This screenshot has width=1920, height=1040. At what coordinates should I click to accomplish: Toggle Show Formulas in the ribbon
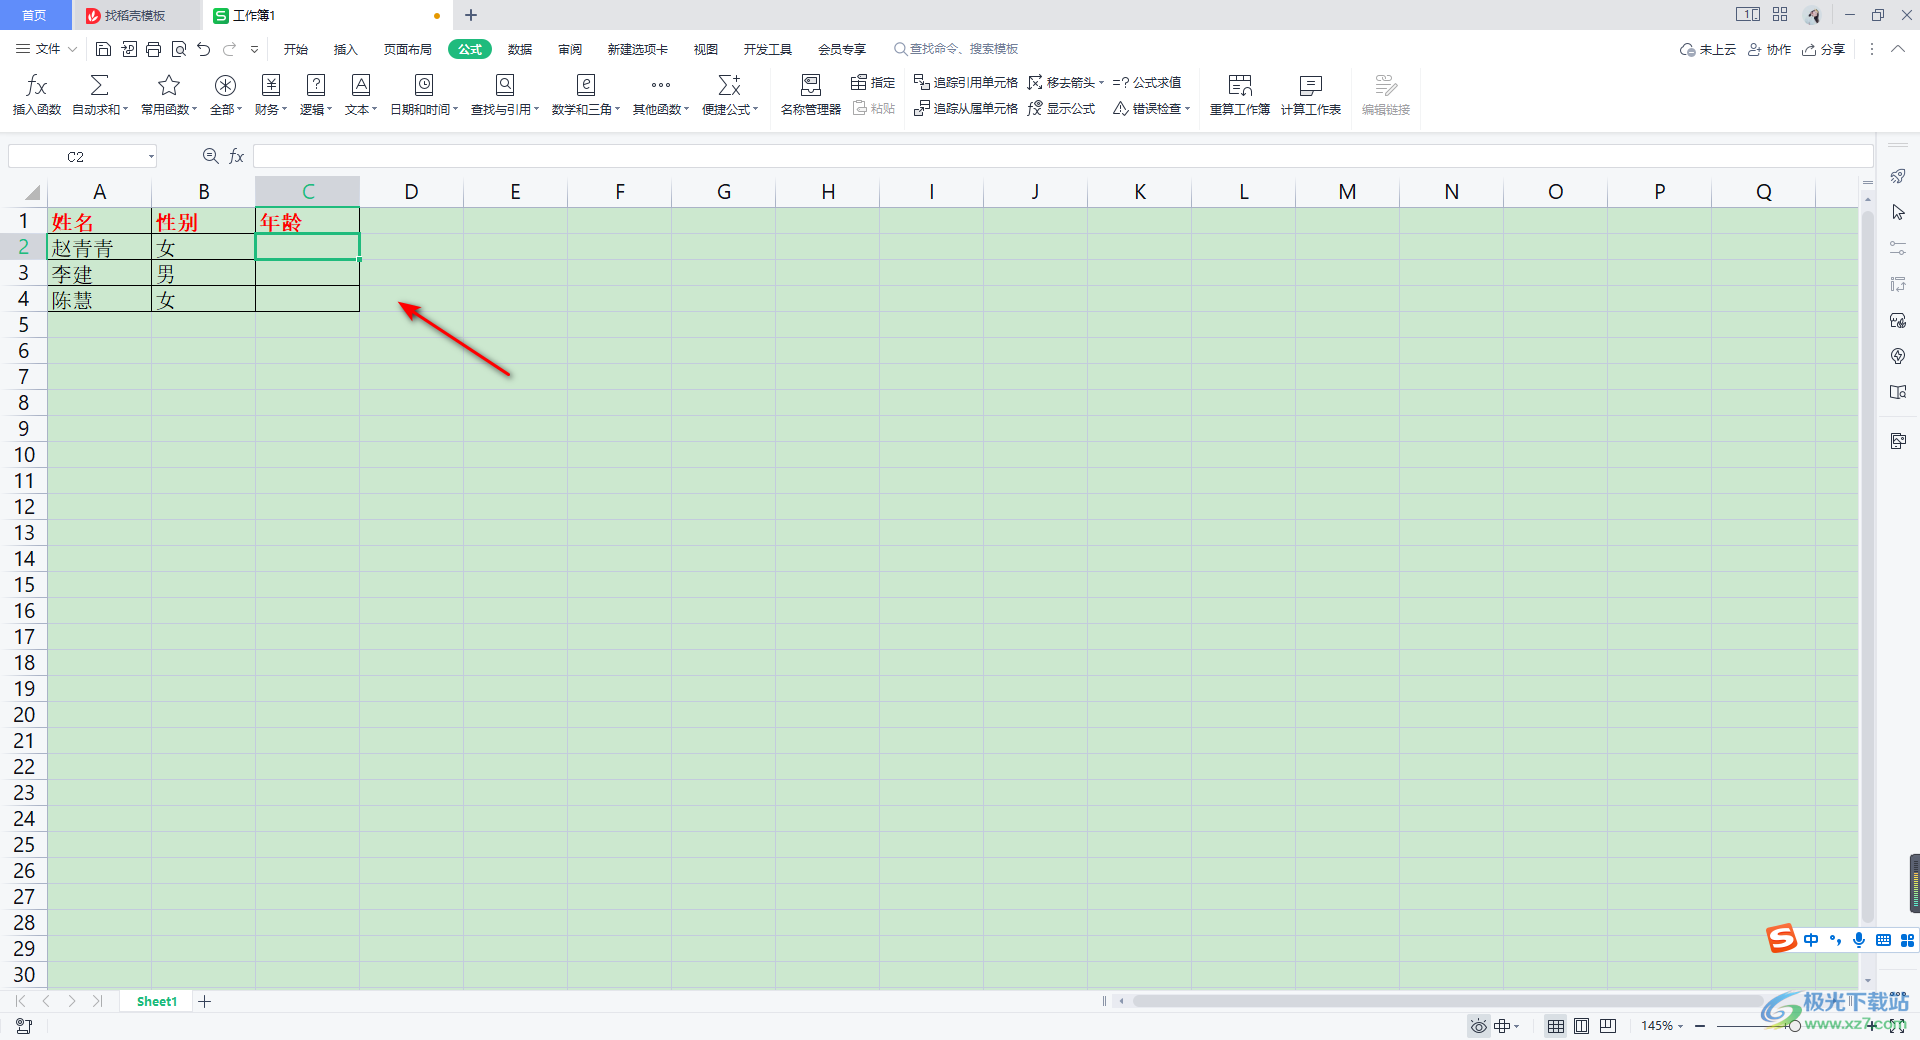click(x=1061, y=108)
